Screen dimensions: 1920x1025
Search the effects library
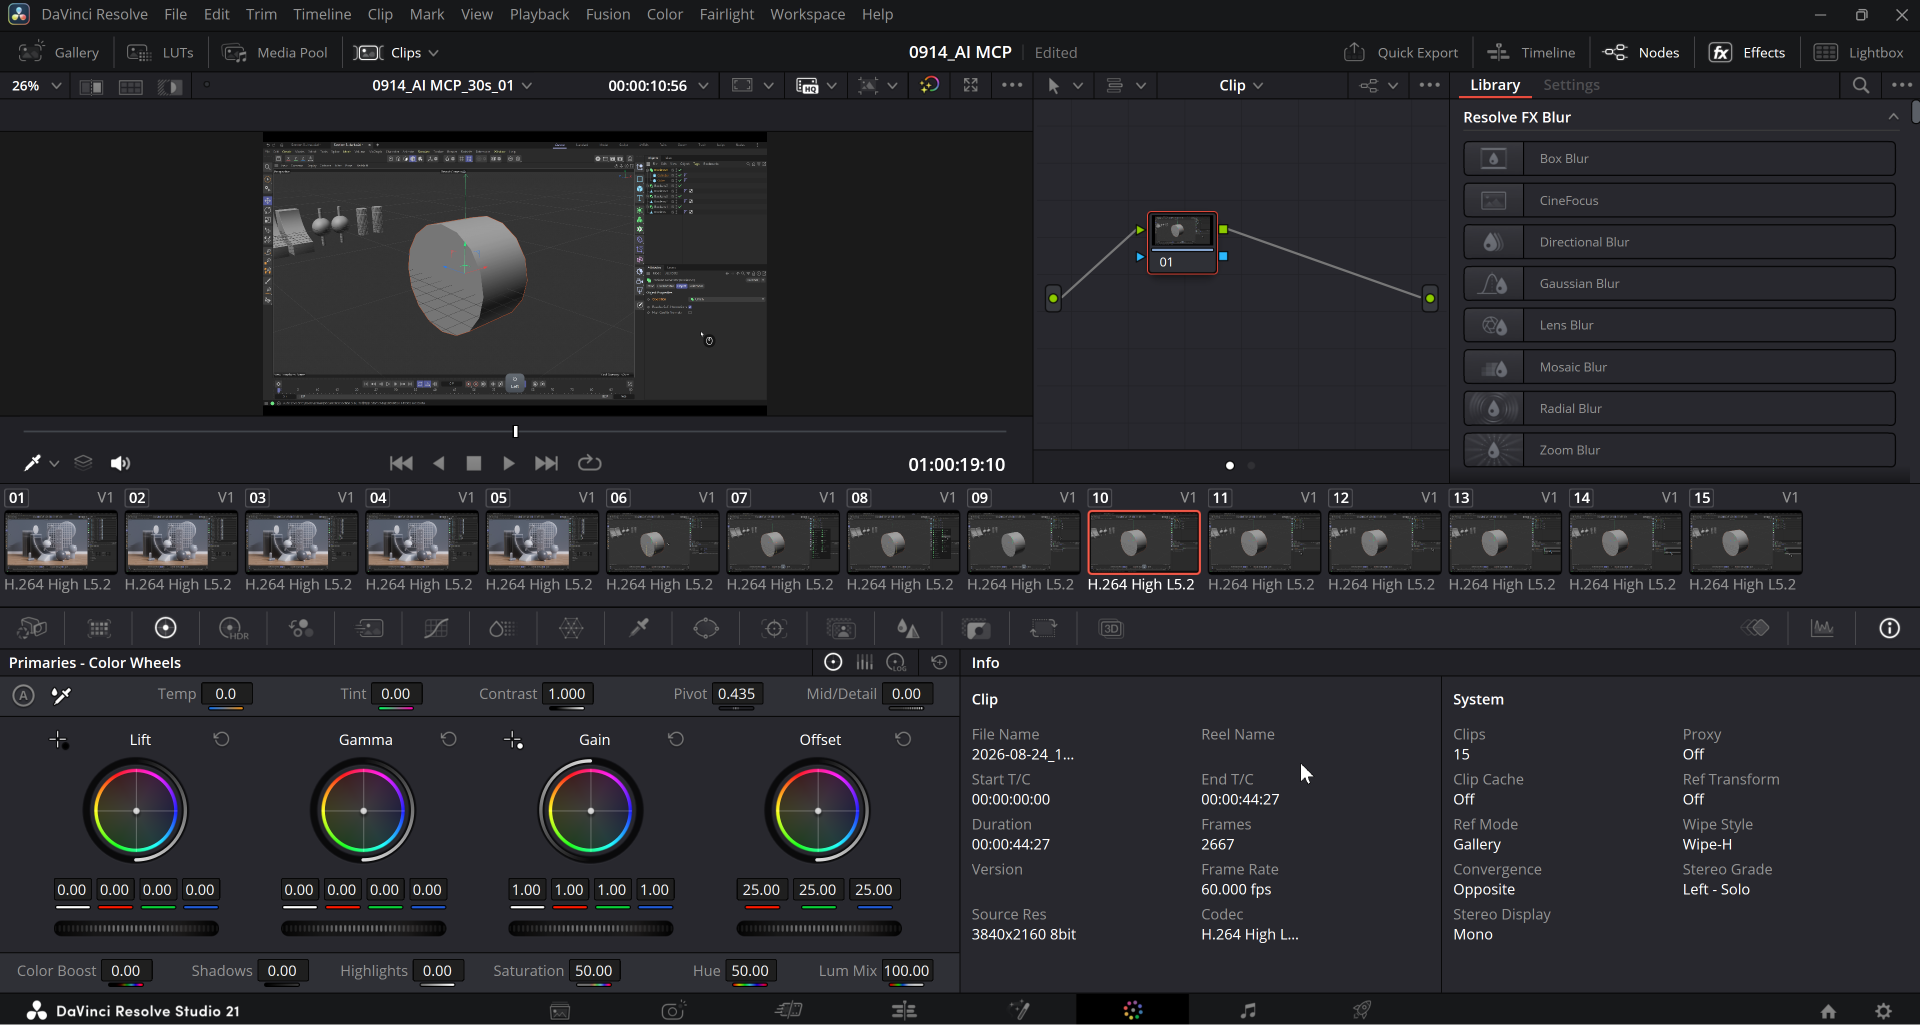pyautogui.click(x=1860, y=85)
